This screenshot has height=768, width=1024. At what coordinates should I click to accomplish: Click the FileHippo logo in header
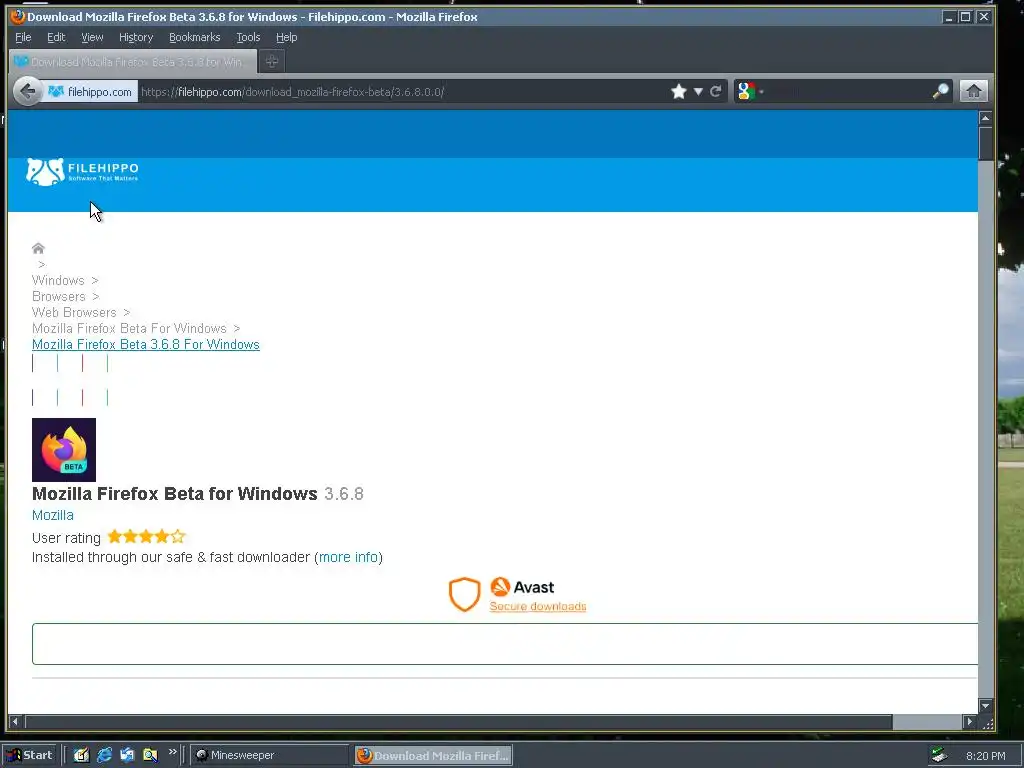(82, 172)
